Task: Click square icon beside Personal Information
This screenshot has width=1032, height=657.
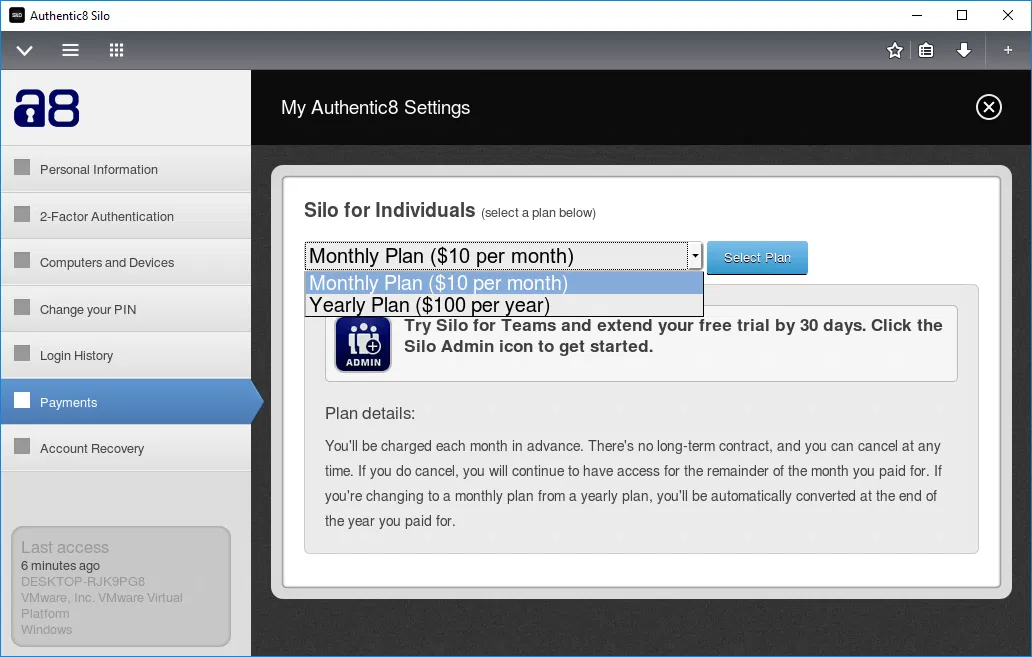Action: (x=22, y=167)
